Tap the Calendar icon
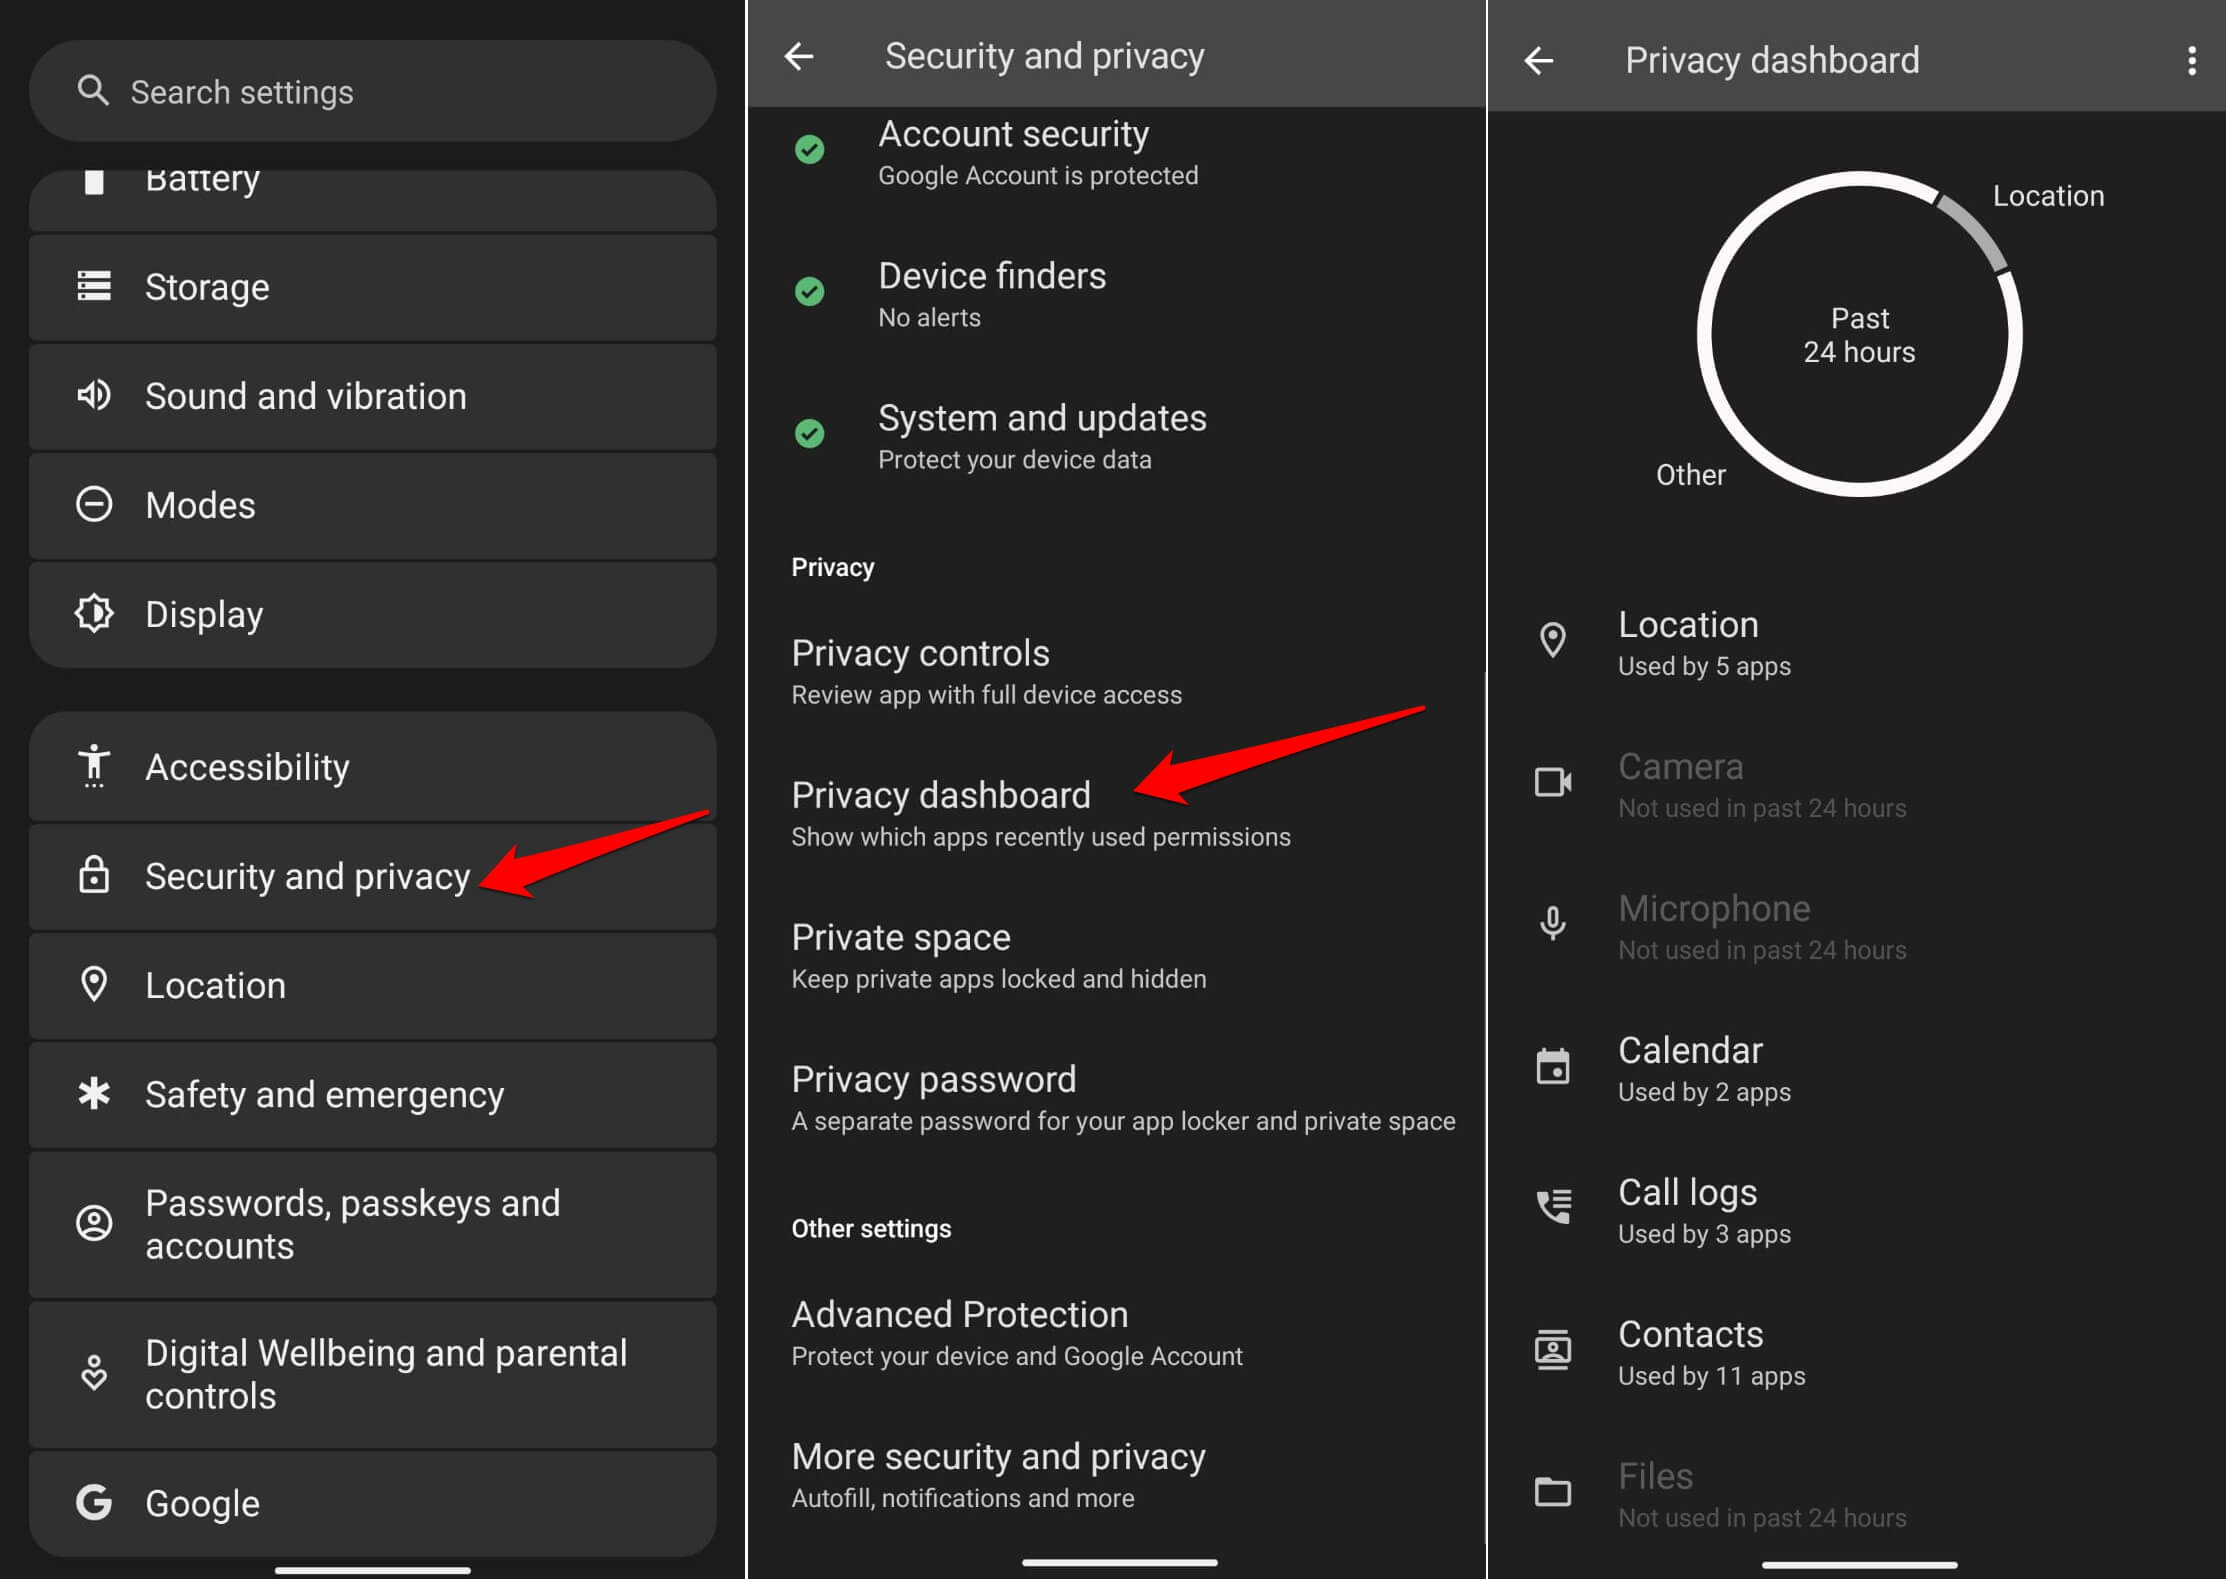Viewport: 2226px width, 1579px height. pos(1553,1066)
